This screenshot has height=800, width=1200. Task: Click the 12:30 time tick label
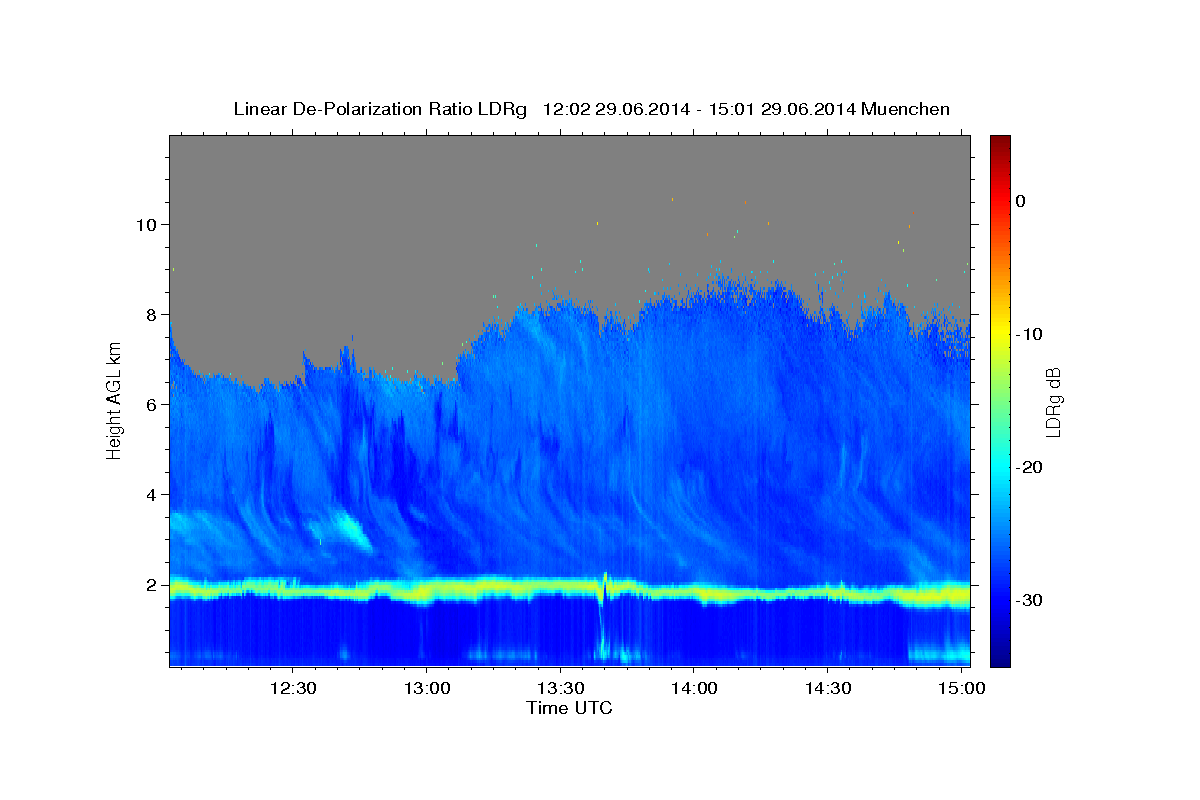[292, 689]
